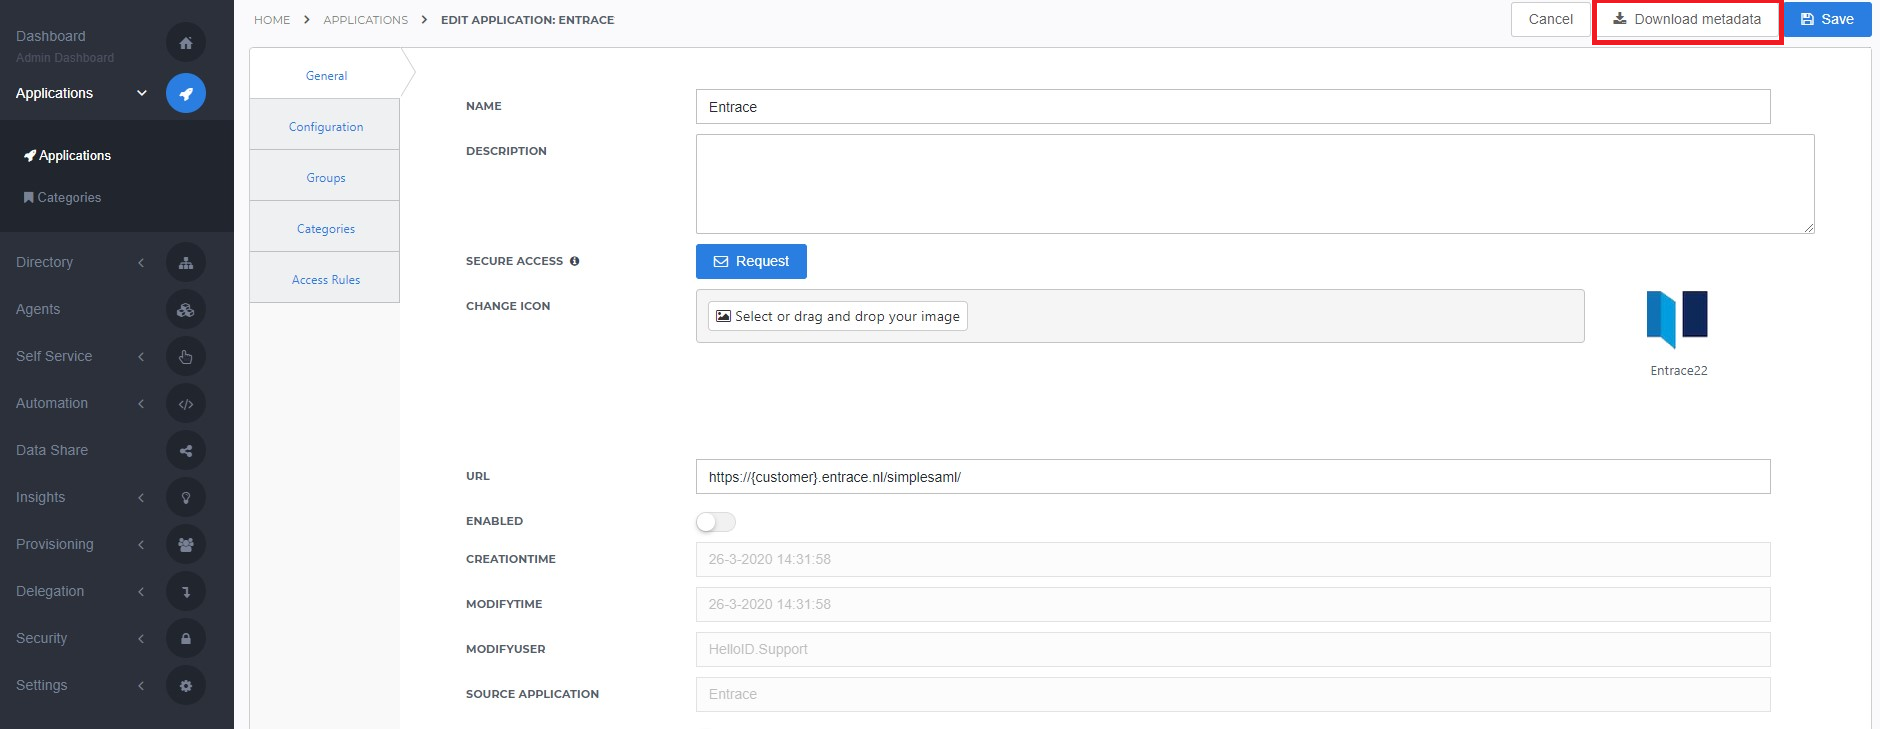Open Data Share in the sidebar
1880x729 pixels.
click(x=52, y=450)
